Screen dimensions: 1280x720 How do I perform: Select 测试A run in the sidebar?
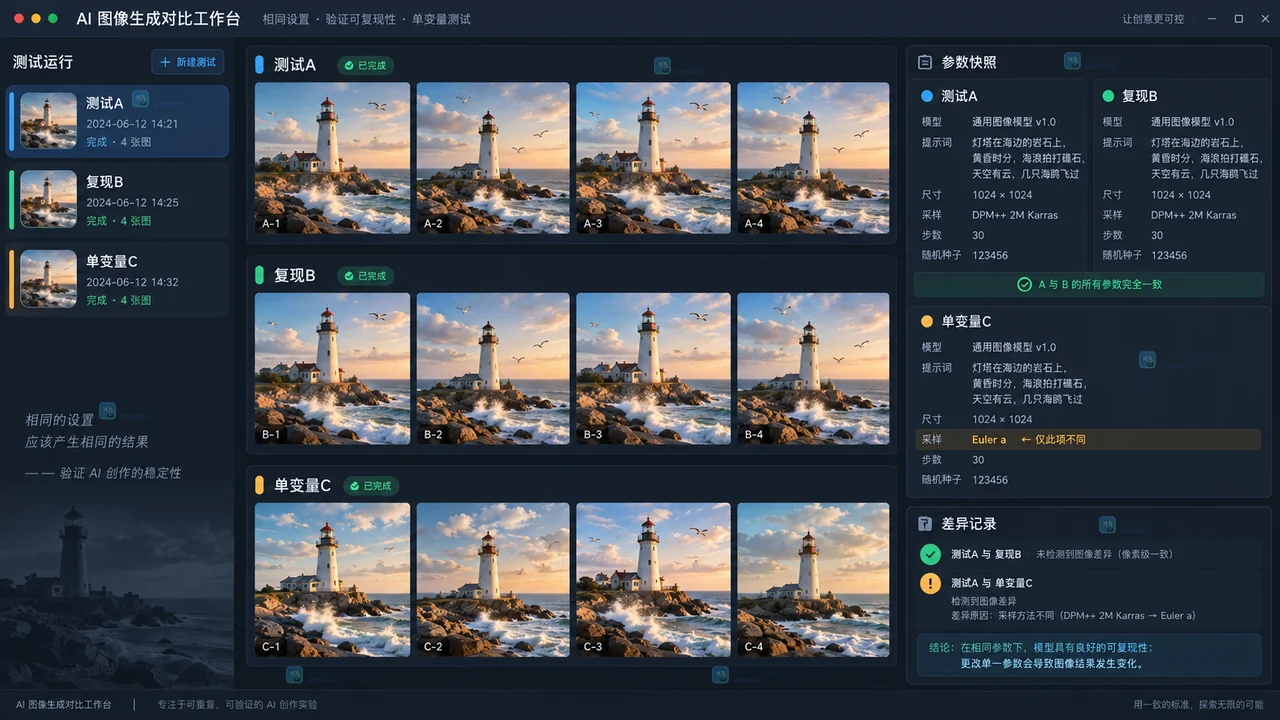118,121
